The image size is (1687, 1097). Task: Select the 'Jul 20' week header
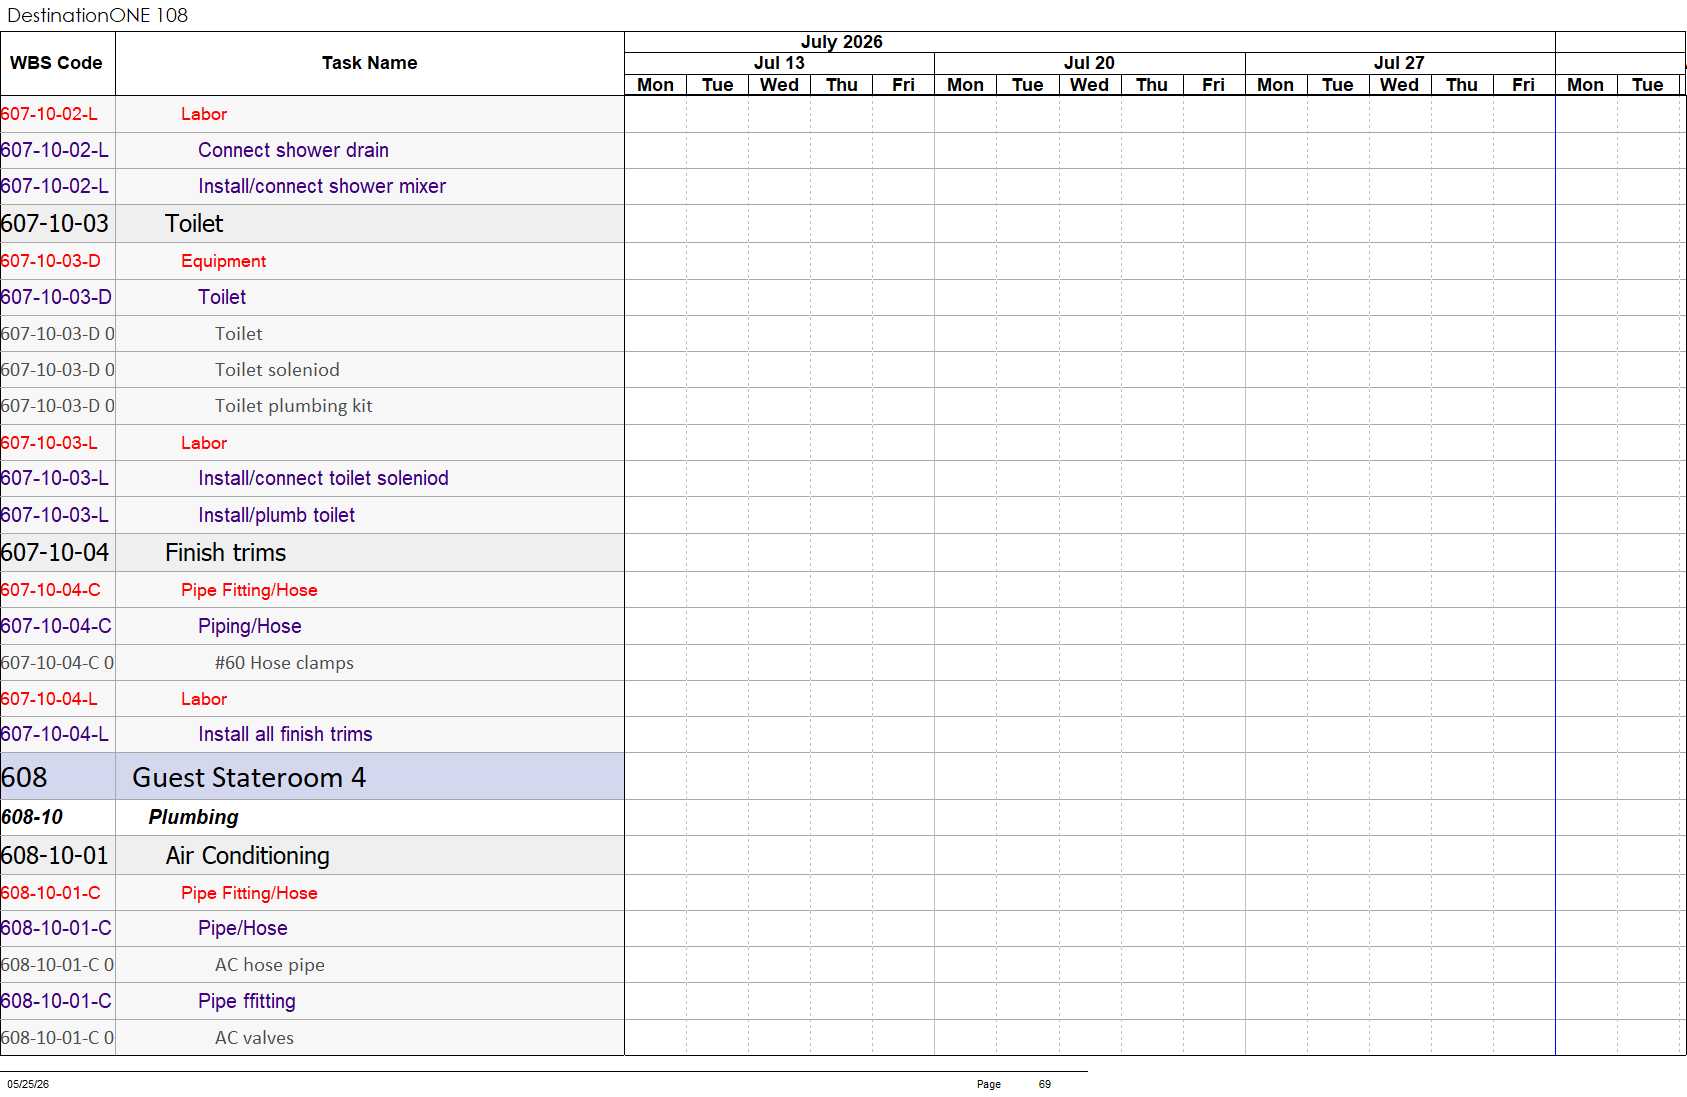click(x=1089, y=63)
